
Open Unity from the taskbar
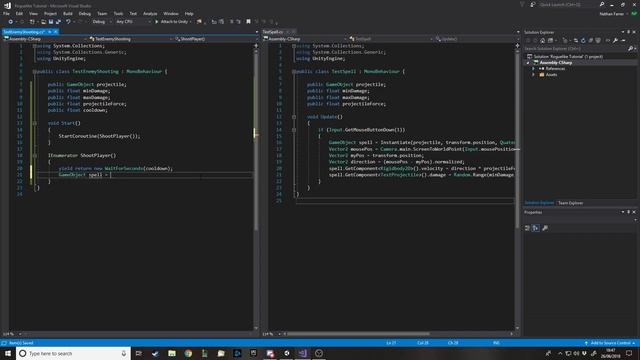pos(286,353)
